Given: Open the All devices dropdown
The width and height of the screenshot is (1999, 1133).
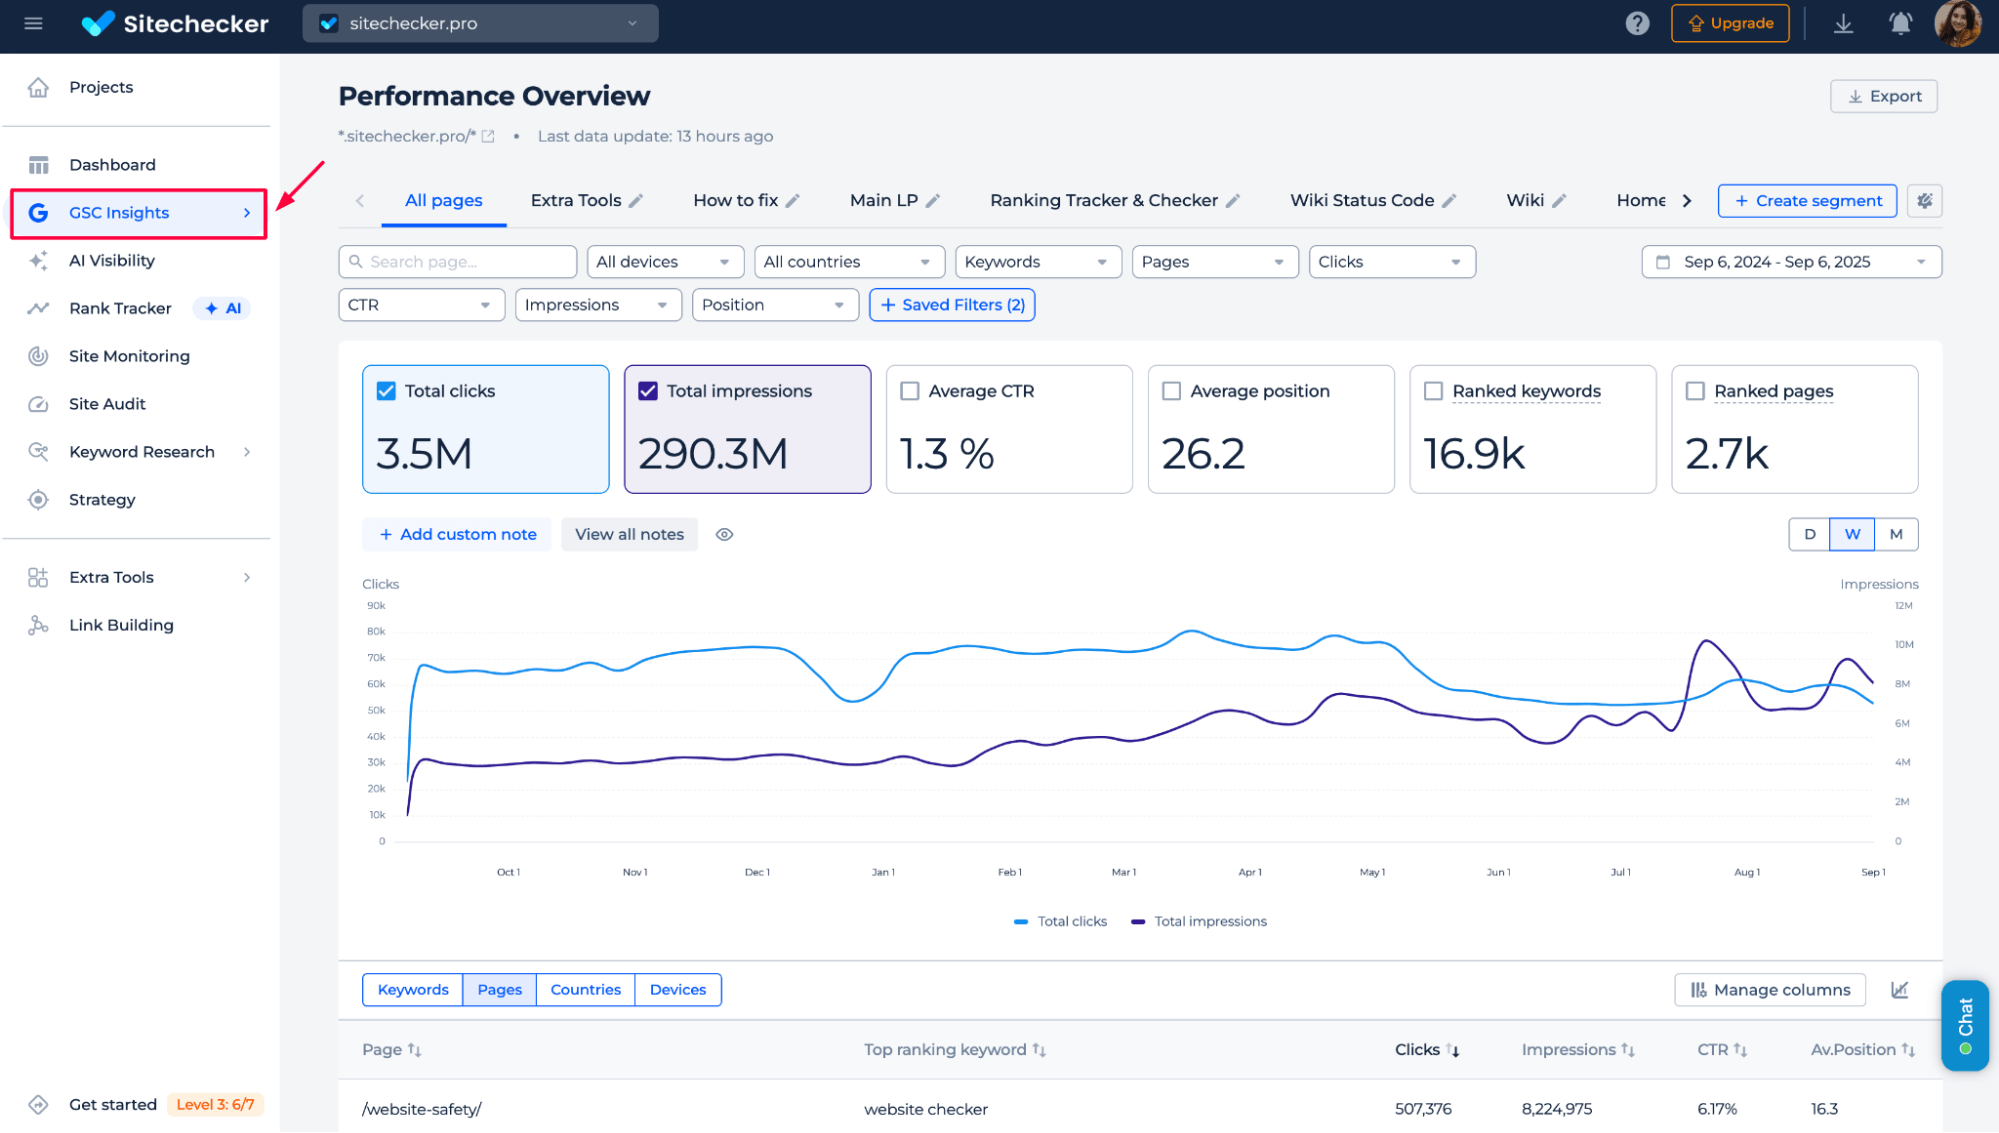Looking at the screenshot, I should tap(665, 262).
